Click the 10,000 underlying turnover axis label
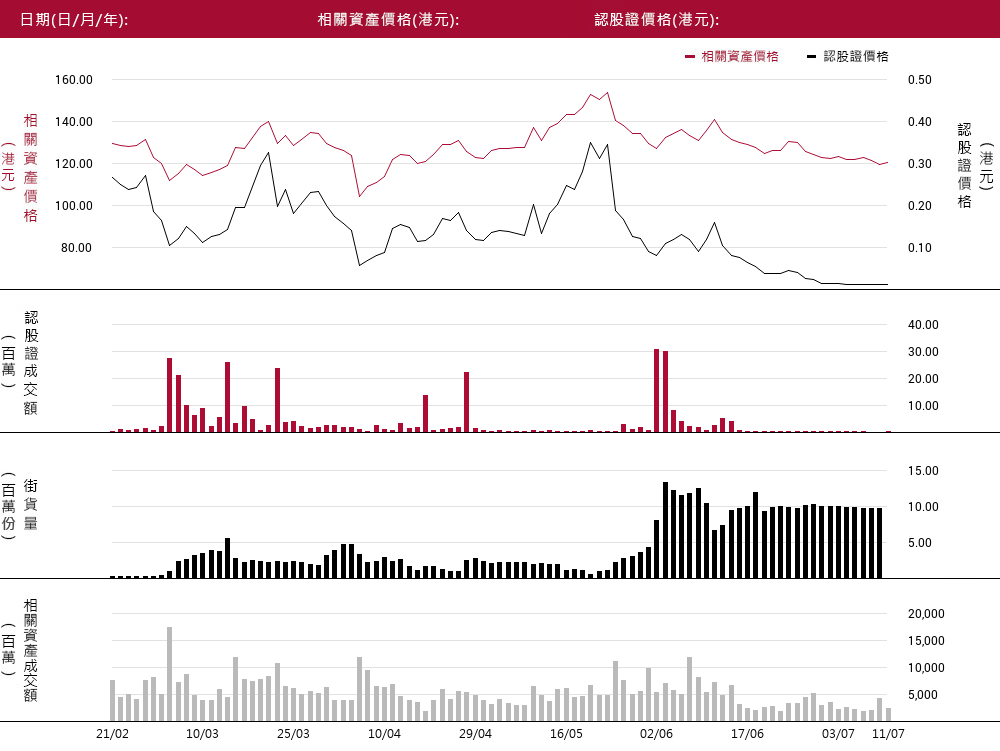 click(926, 668)
